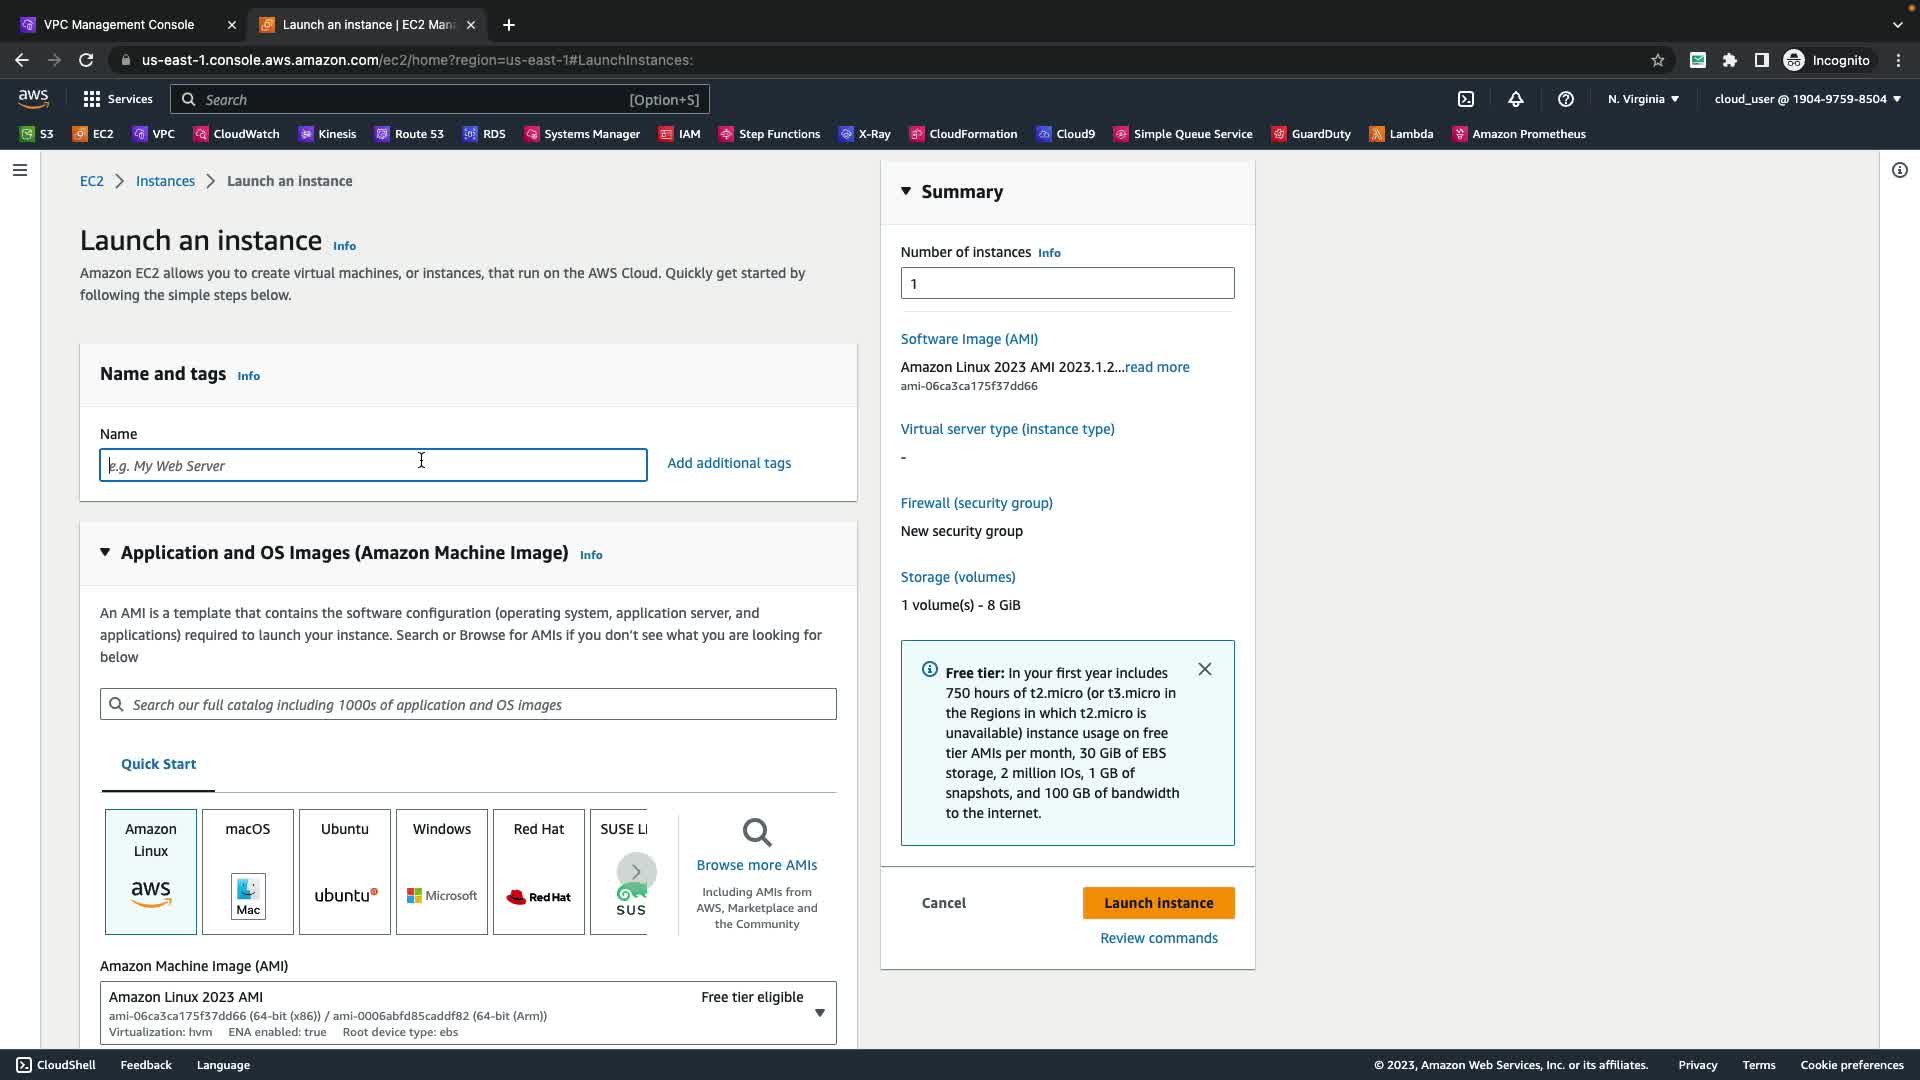Open the notifications bell icon
The image size is (1920, 1080).
click(x=1516, y=99)
